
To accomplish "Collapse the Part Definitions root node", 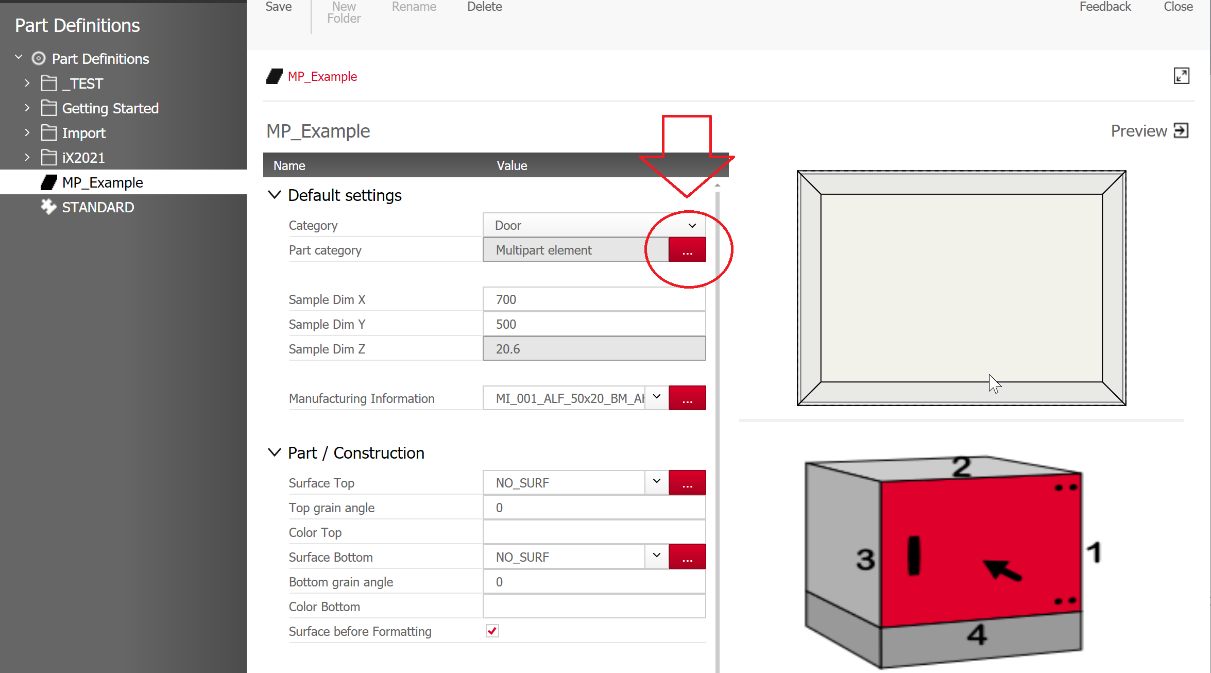I will click(19, 58).
